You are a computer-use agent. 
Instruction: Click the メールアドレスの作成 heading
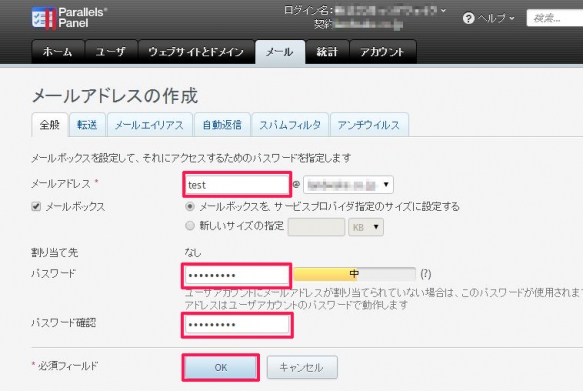click(x=115, y=96)
